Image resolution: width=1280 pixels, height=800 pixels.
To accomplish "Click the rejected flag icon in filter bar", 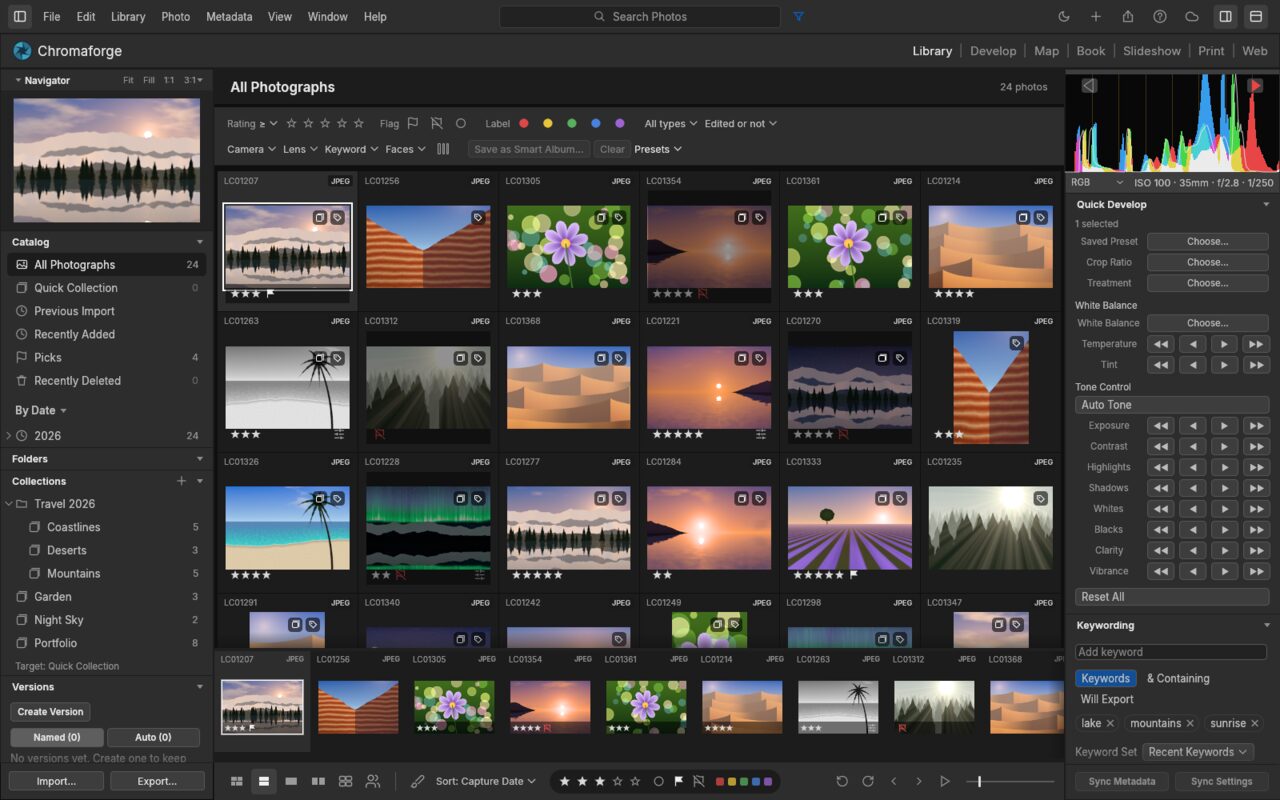I will (x=437, y=124).
